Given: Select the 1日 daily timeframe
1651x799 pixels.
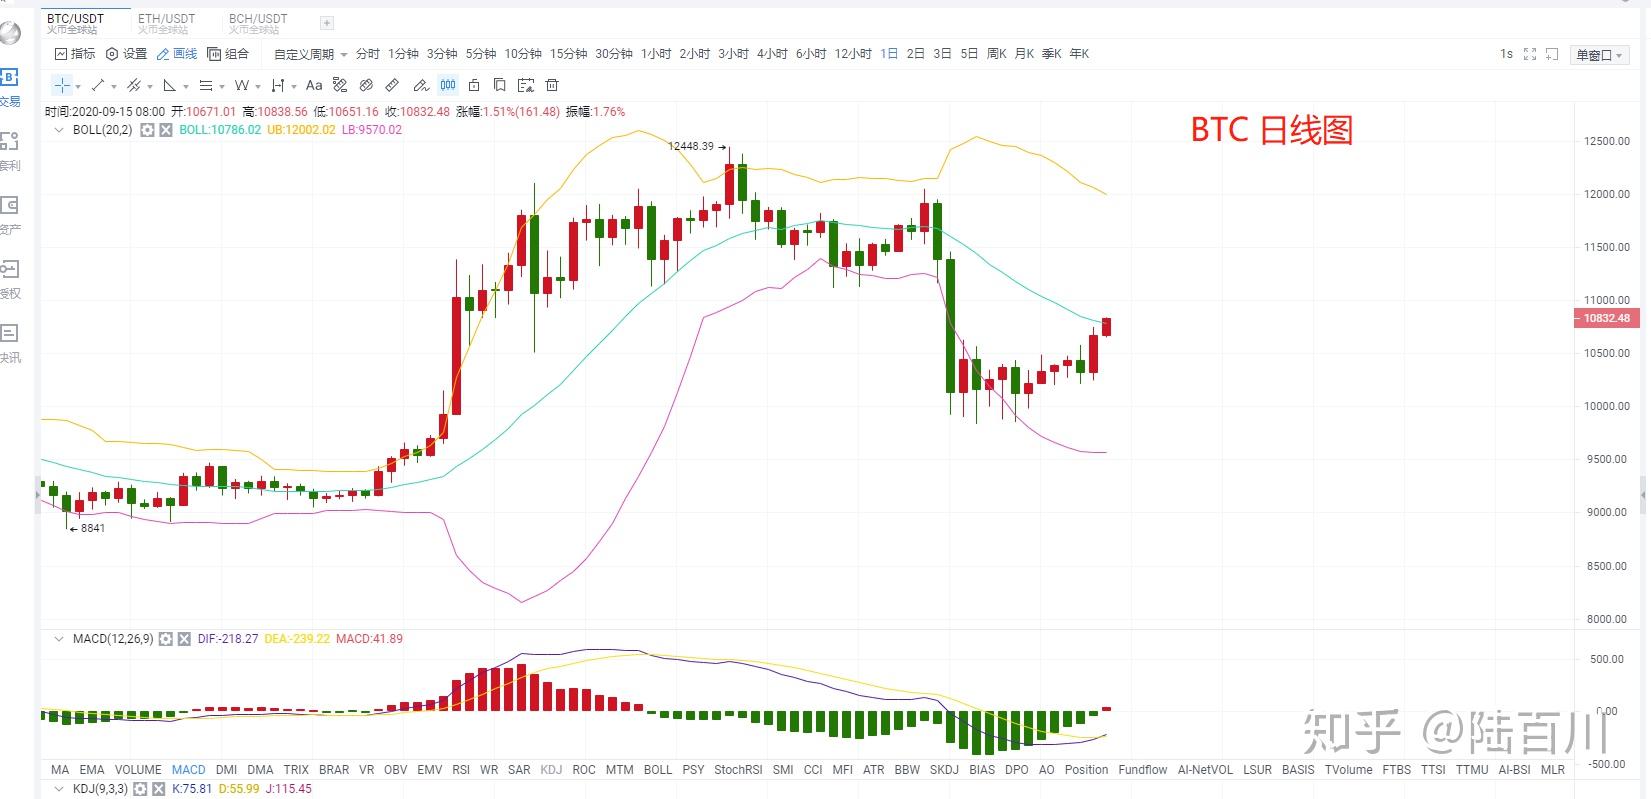Looking at the screenshot, I should pyautogui.click(x=889, y=54).
